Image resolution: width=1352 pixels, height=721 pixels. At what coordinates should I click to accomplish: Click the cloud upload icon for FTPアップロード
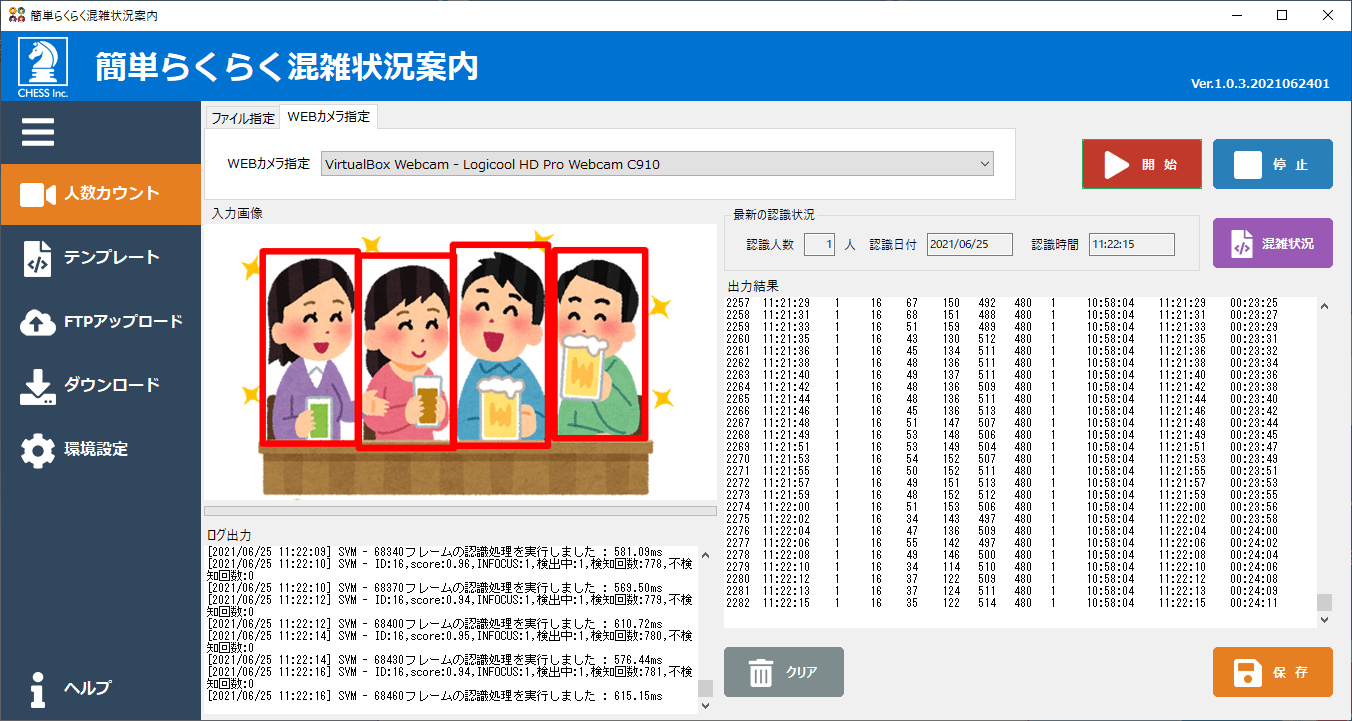click(38, 322)
